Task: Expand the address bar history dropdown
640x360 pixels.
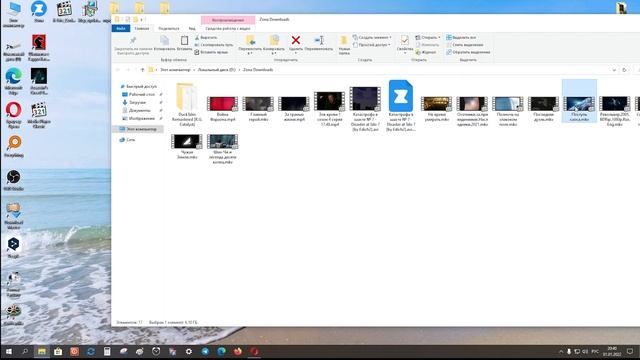Action: pyautogui.click(x=614, y=70)
